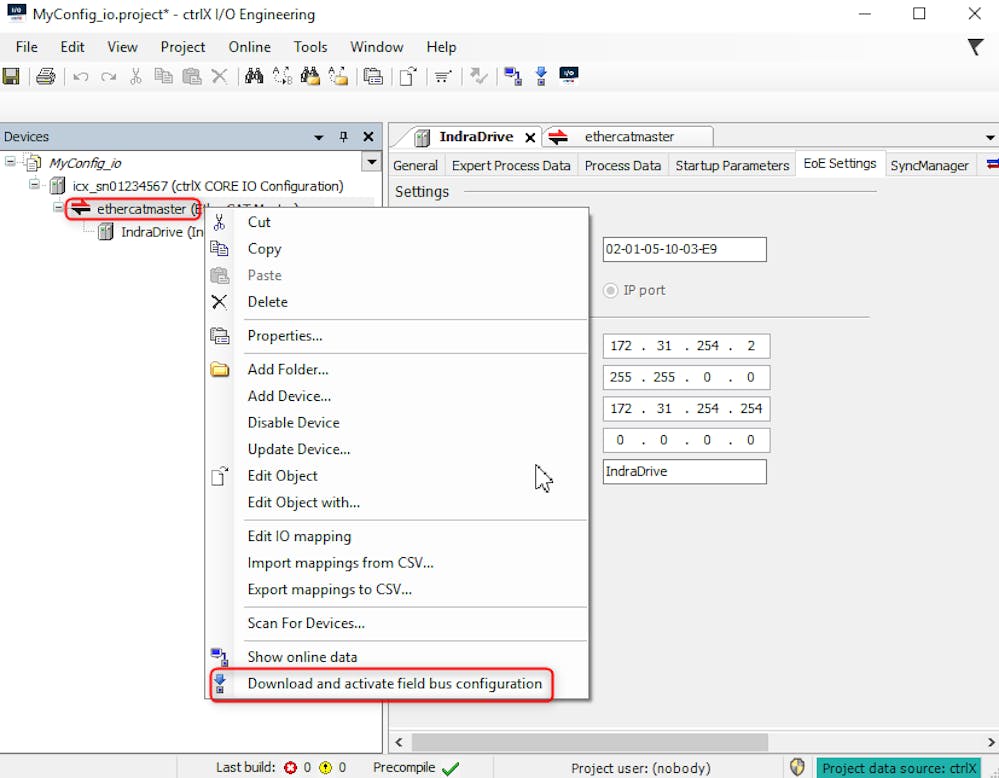Click the MAC address field 02-01-05-10-03-E9
This screenshot has width=999, height=778.
click(x=684, y=249)
